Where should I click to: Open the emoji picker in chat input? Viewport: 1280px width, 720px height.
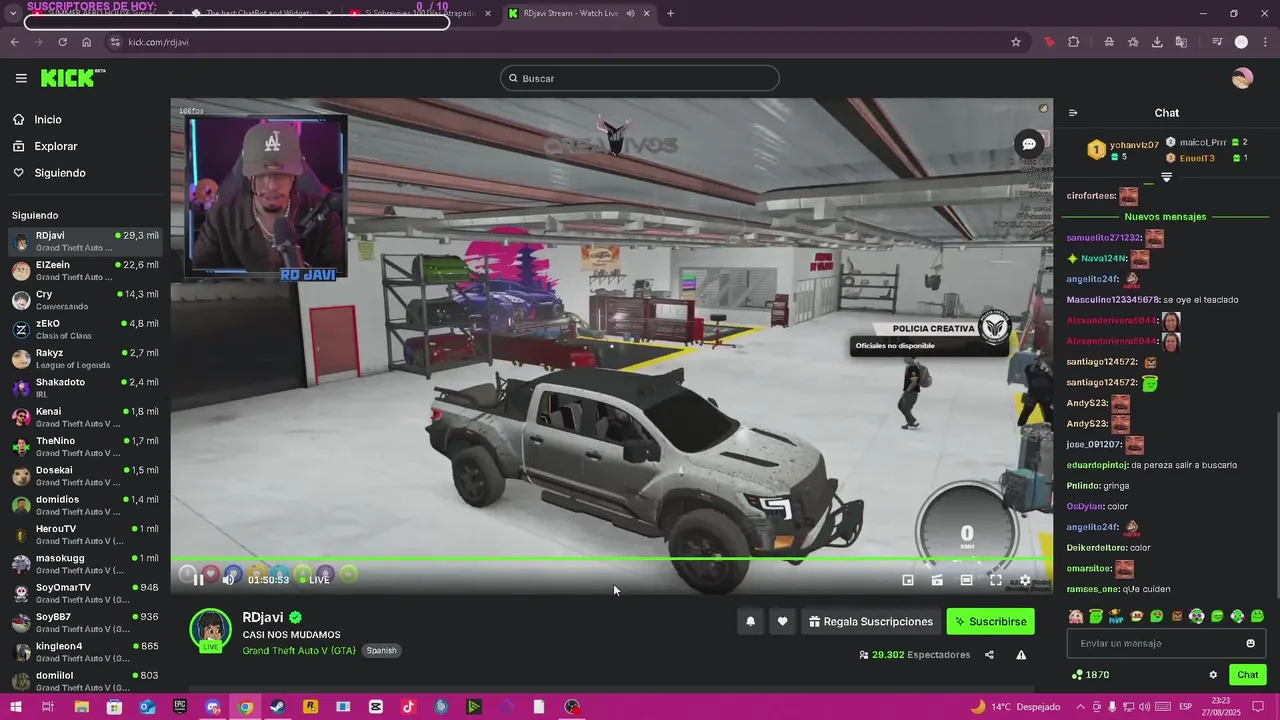1250,643
